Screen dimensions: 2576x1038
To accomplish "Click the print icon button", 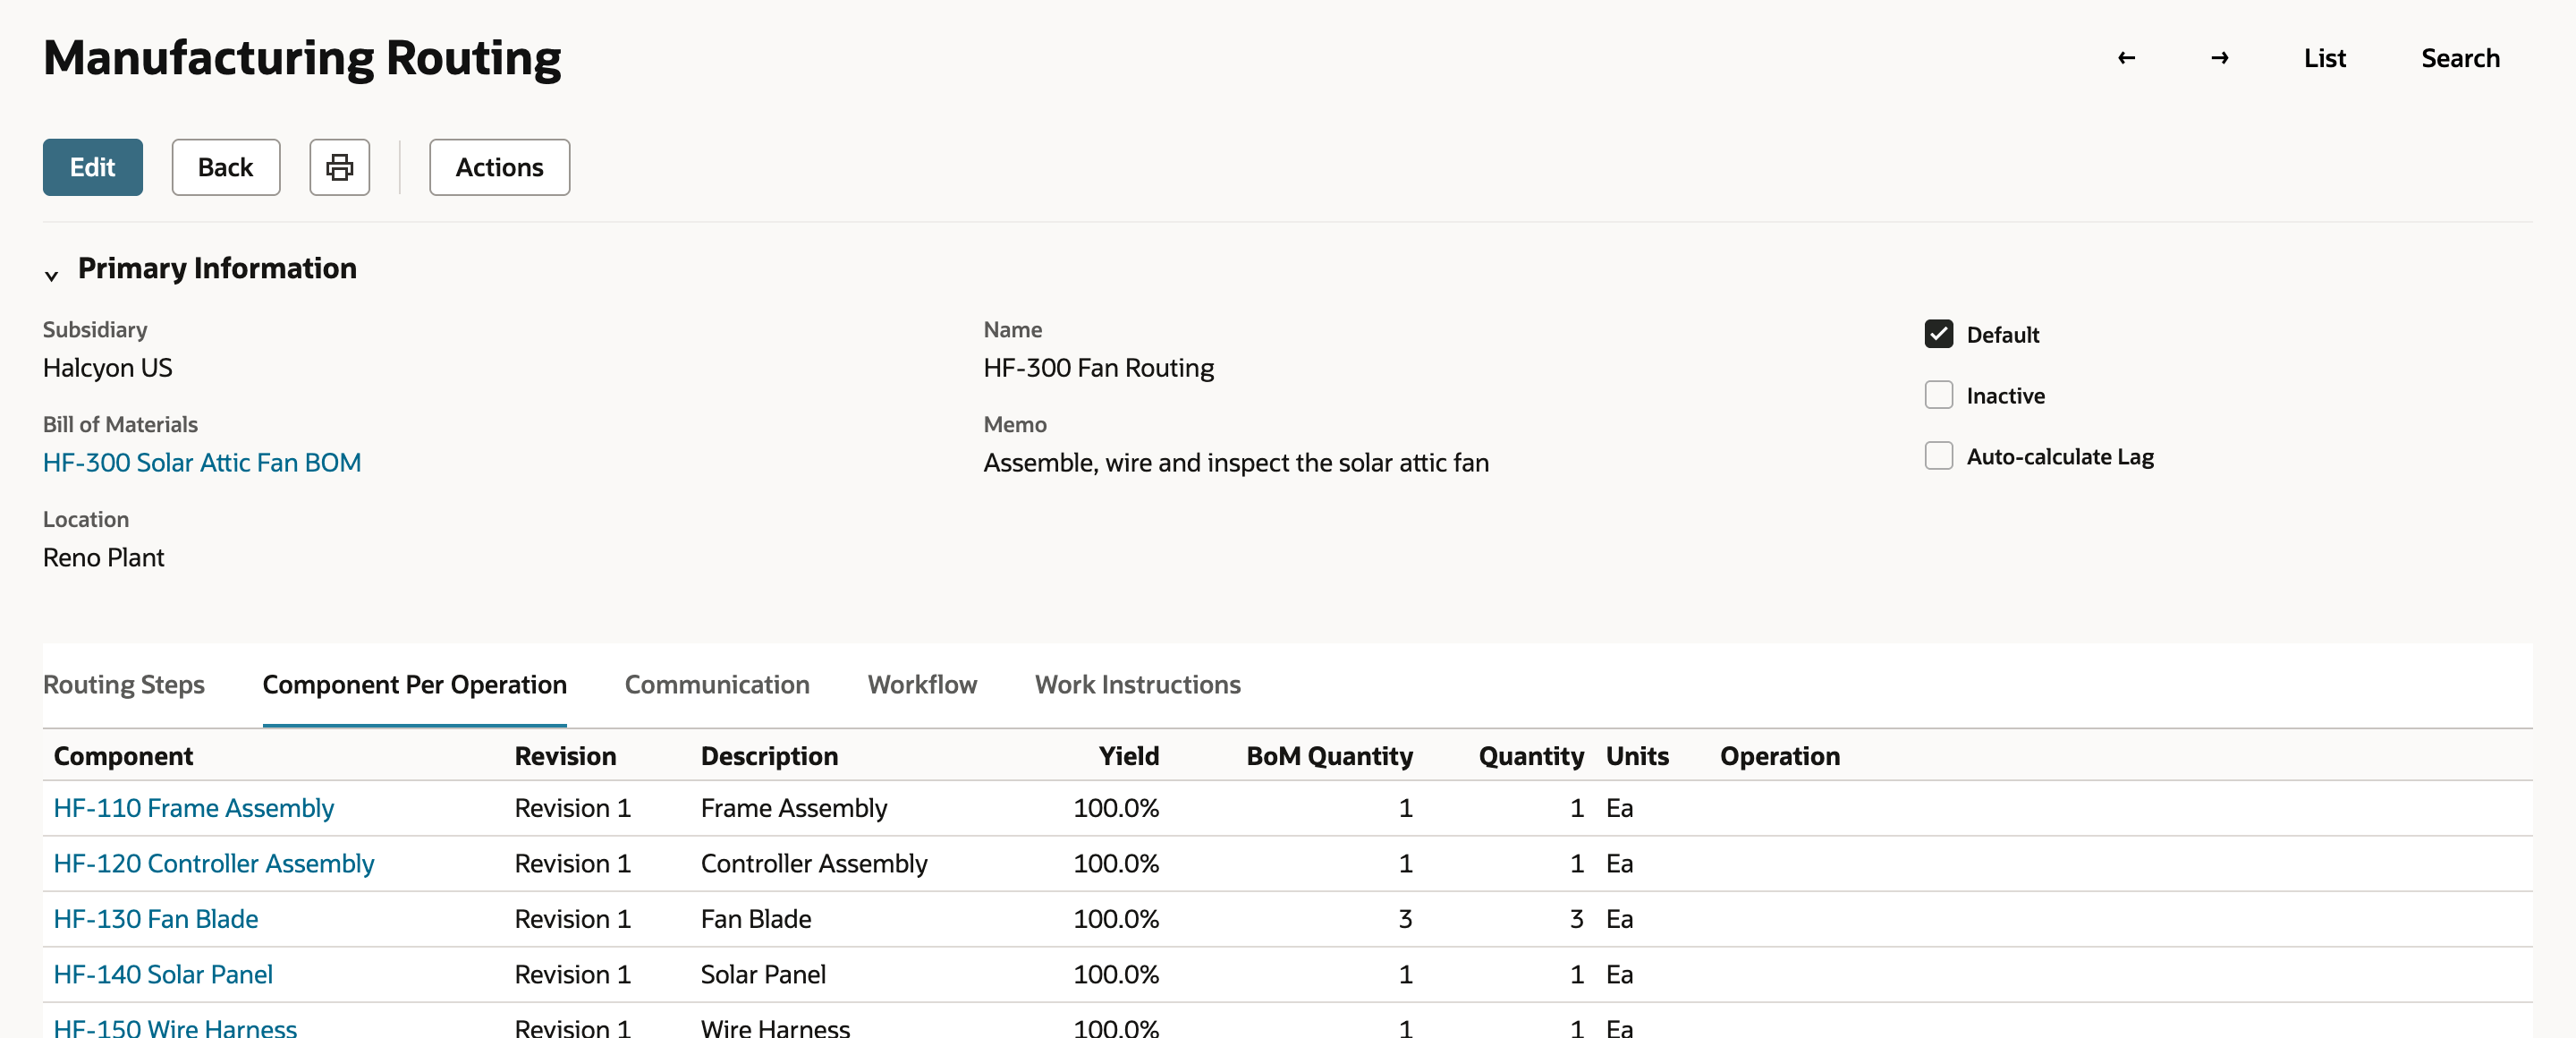I will [339, 167].
